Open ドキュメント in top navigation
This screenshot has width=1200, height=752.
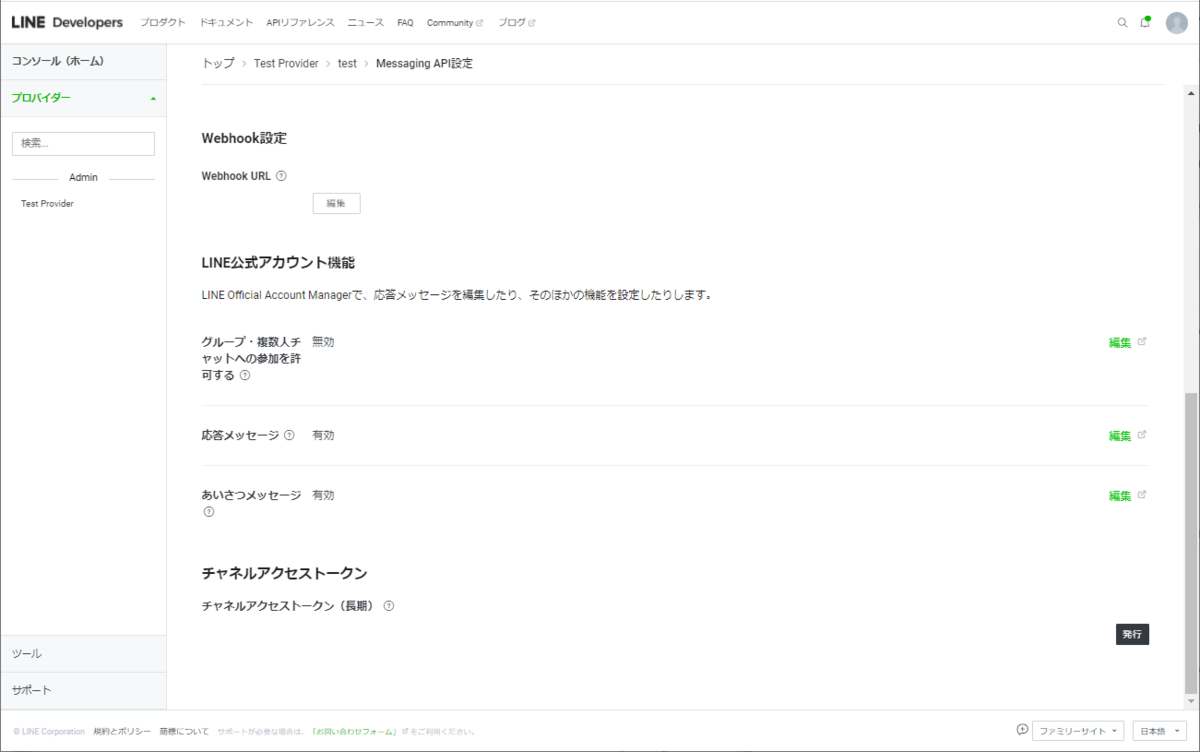click(x=226, y=22)
